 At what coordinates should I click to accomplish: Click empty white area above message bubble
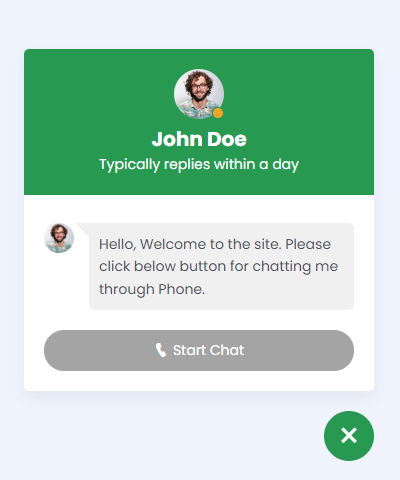(x=199, y=209)
